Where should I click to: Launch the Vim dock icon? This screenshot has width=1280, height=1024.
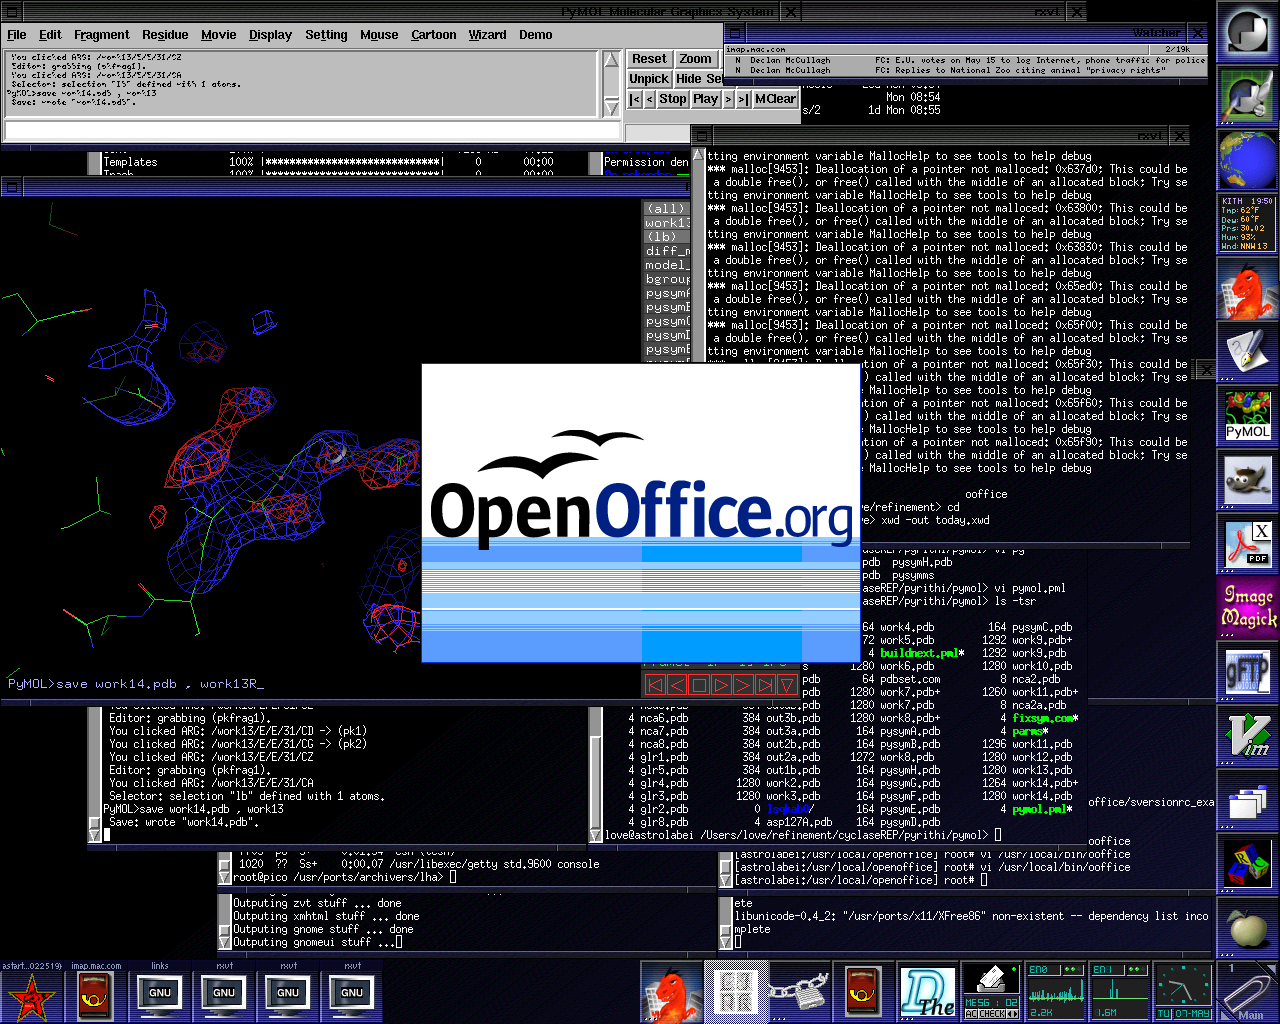point(1248,736)
